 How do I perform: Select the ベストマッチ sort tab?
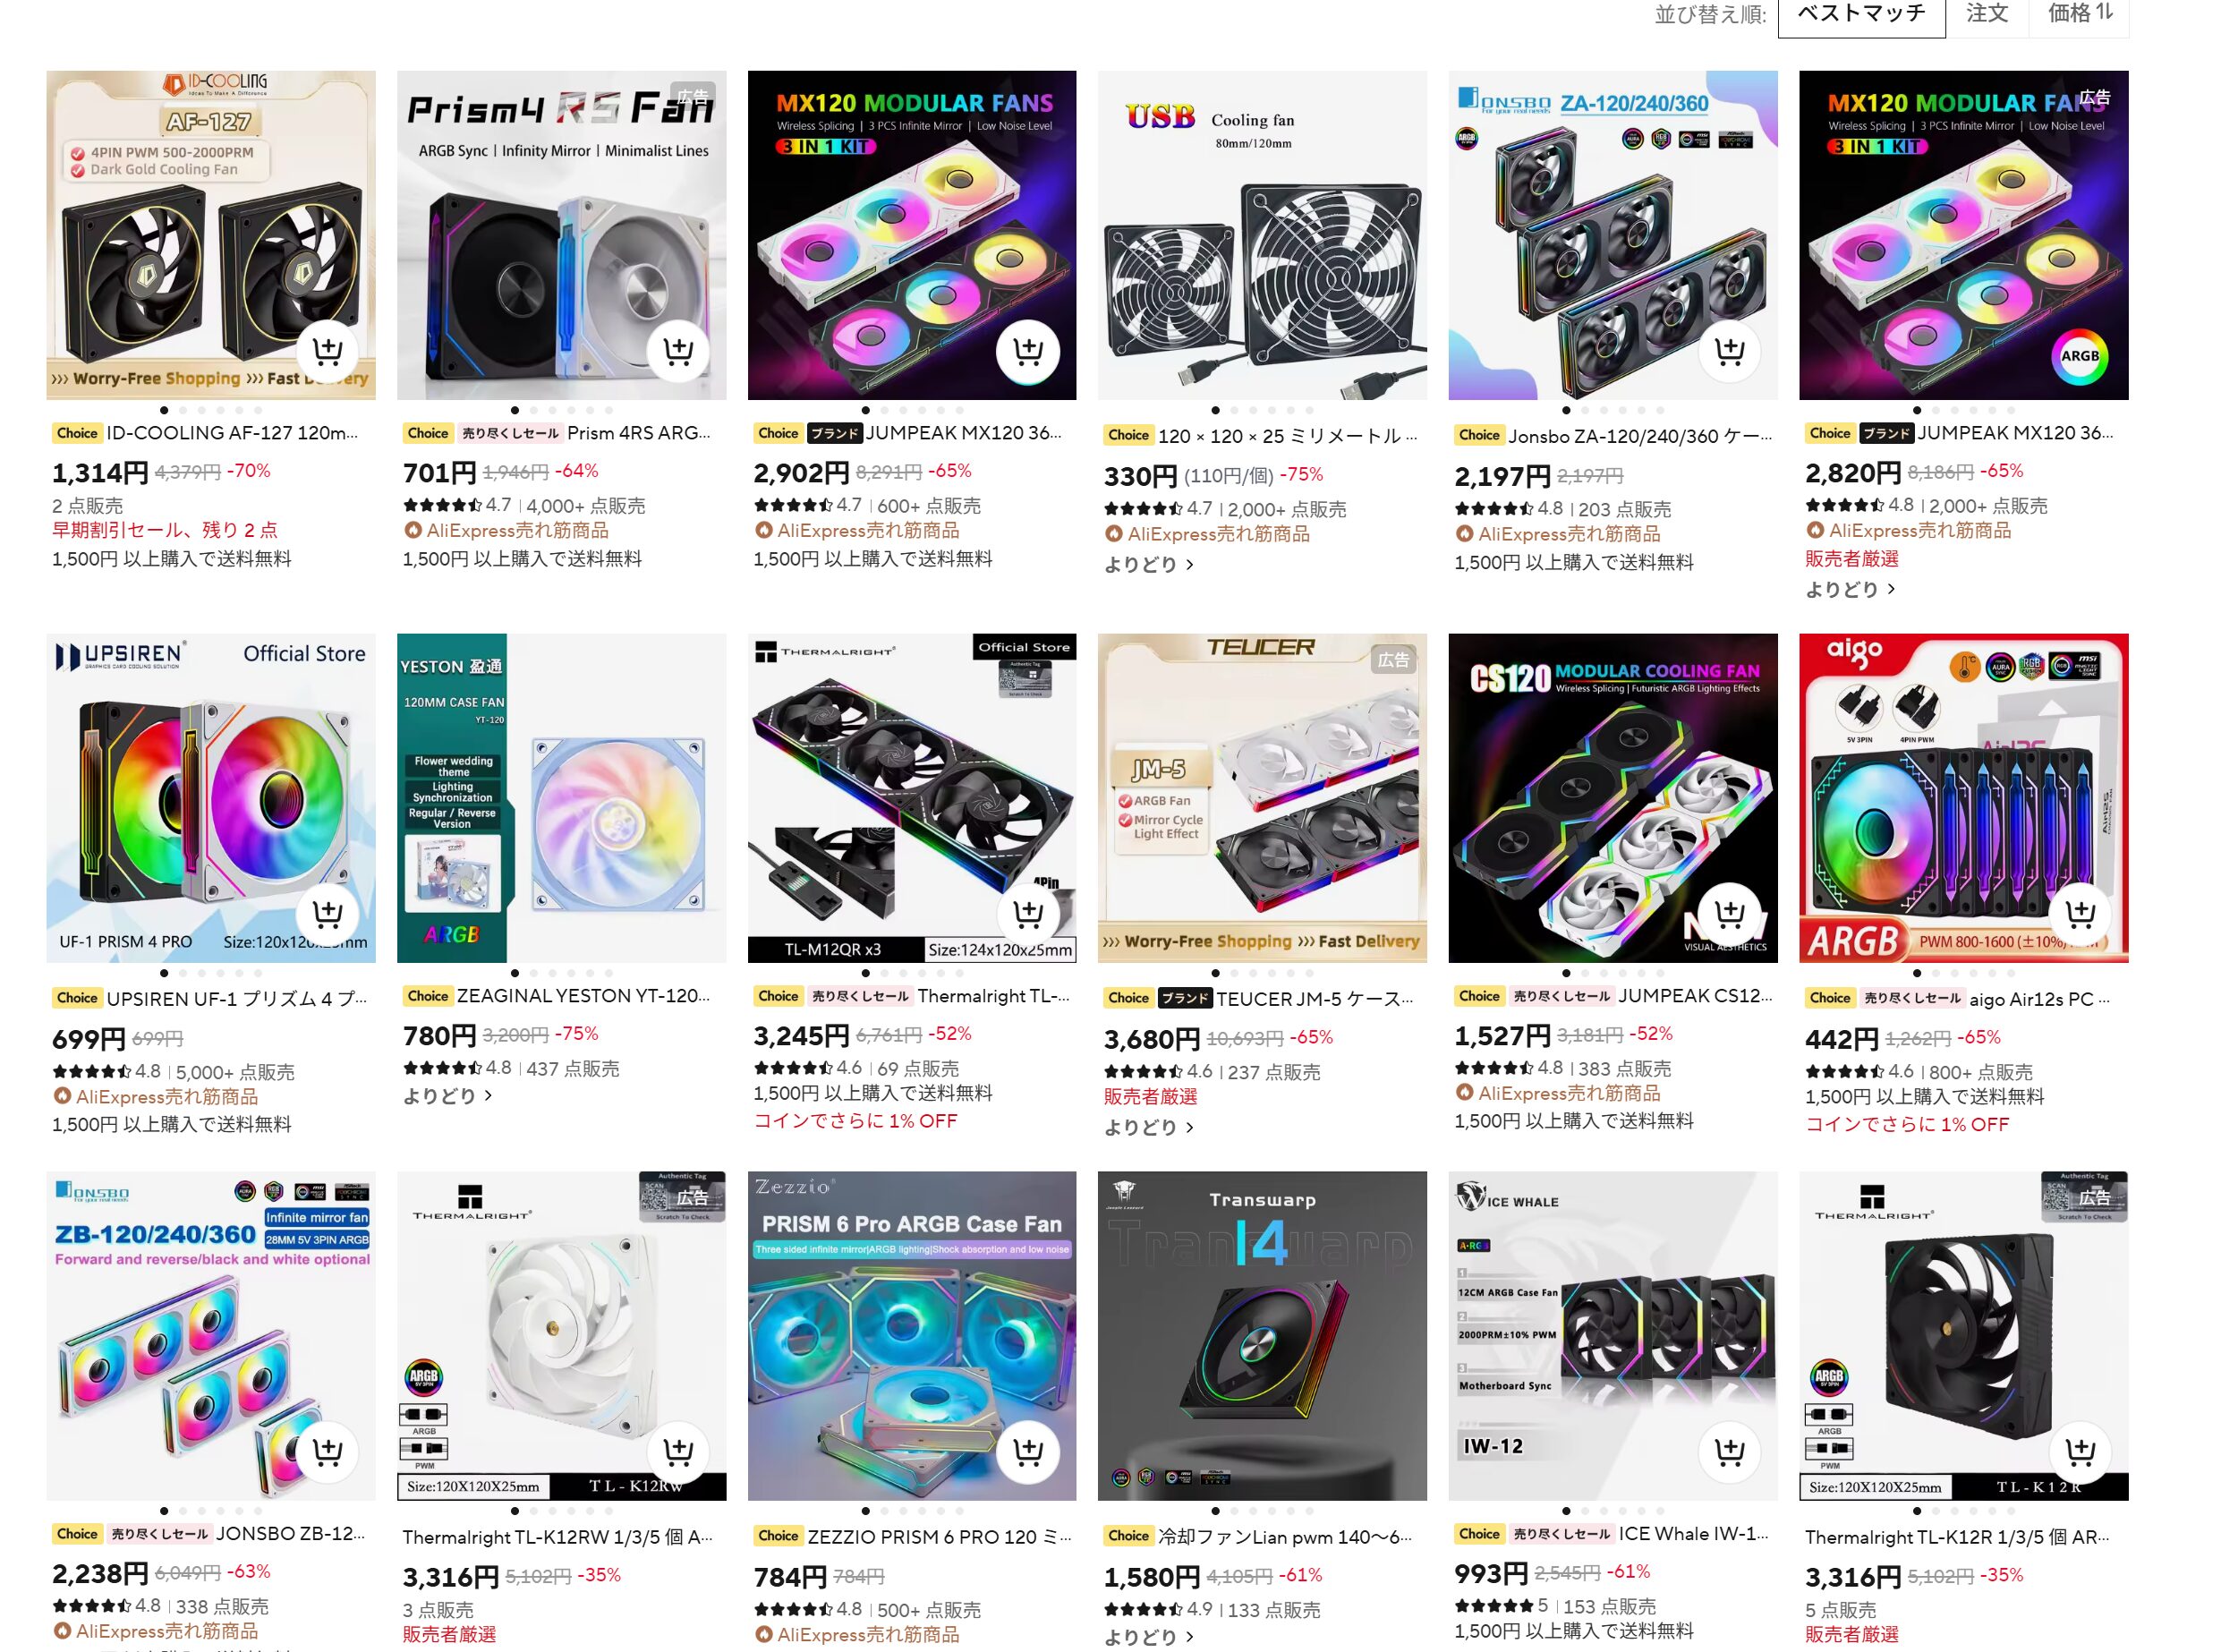[x=1861, y=14]
